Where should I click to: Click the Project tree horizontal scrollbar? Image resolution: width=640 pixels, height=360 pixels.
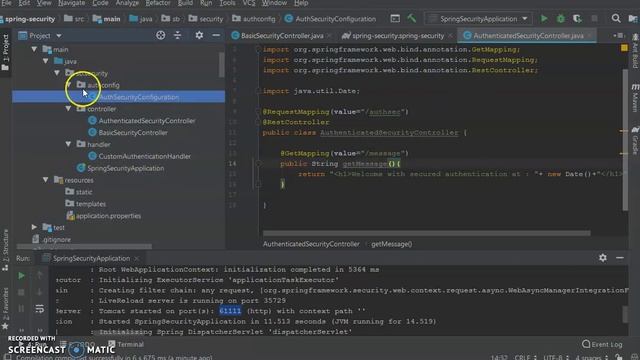pos(84,247)
